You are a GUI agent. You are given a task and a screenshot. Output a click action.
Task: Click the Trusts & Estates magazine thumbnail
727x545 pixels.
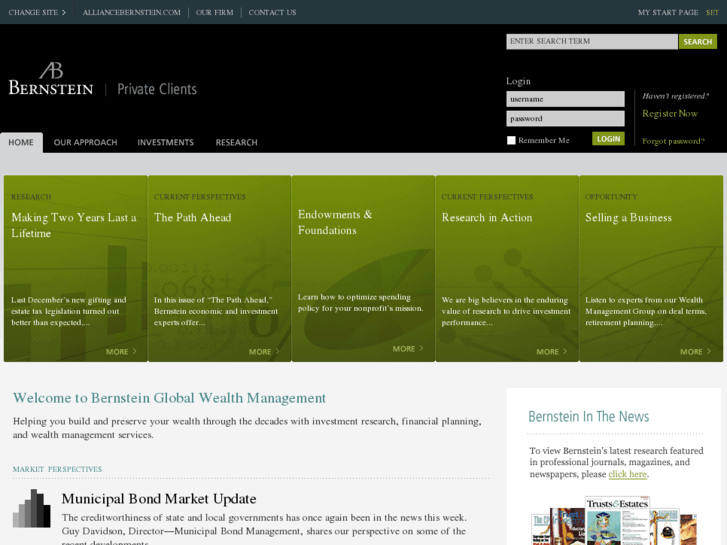click(x=617, y=520)
